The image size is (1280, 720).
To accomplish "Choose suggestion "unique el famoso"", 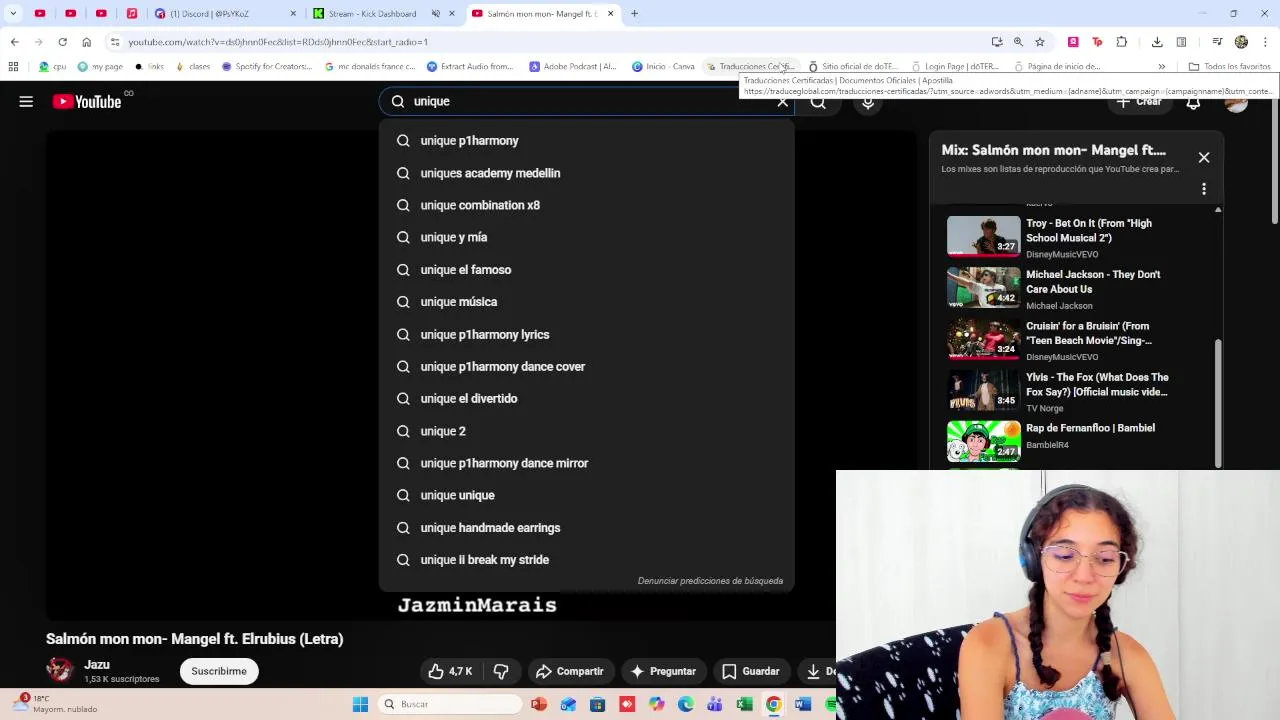I will (587, 270).
